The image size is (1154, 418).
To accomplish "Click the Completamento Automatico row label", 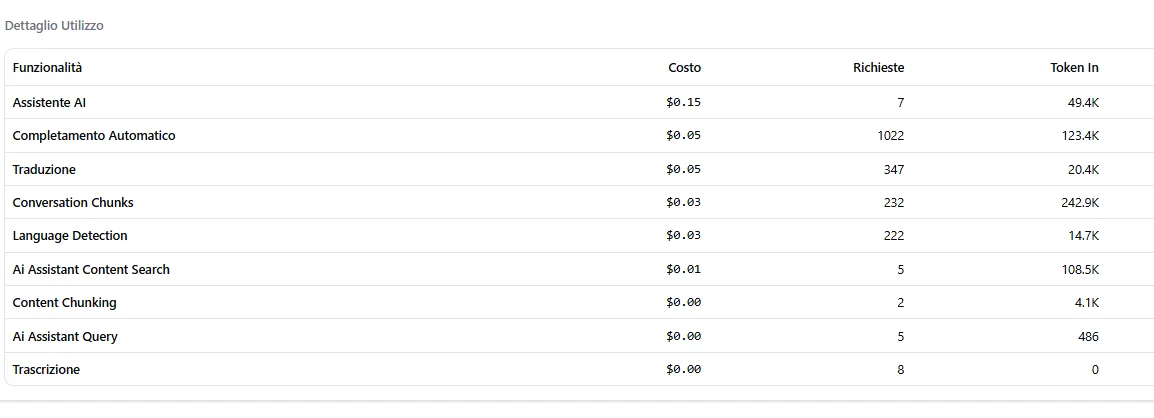I will pyautogui.click(x=94, y=136).
